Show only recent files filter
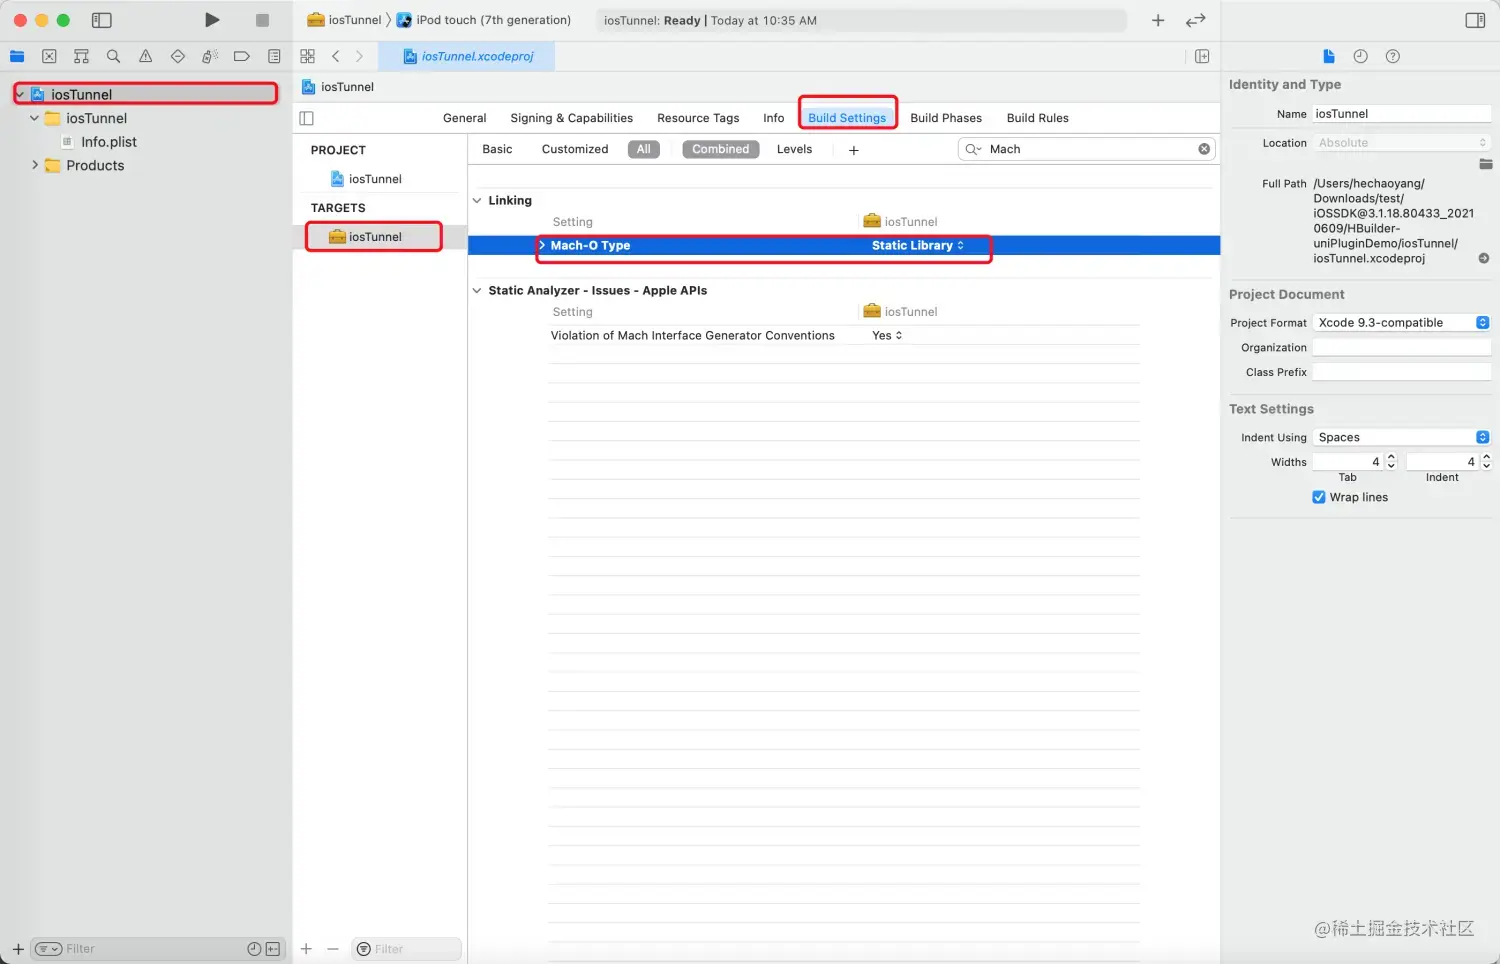1500x964 pixels. click(x=254, y=949)
